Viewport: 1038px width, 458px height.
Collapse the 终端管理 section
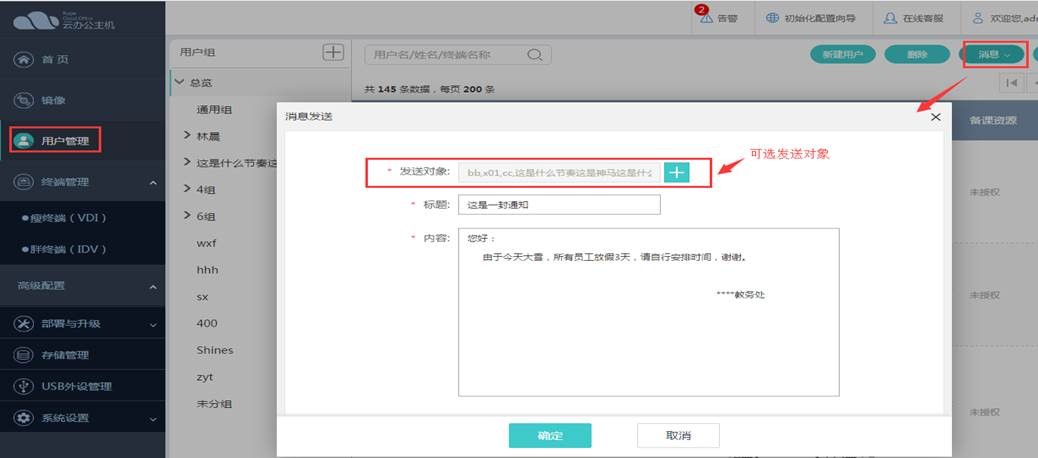pos(152,183)
